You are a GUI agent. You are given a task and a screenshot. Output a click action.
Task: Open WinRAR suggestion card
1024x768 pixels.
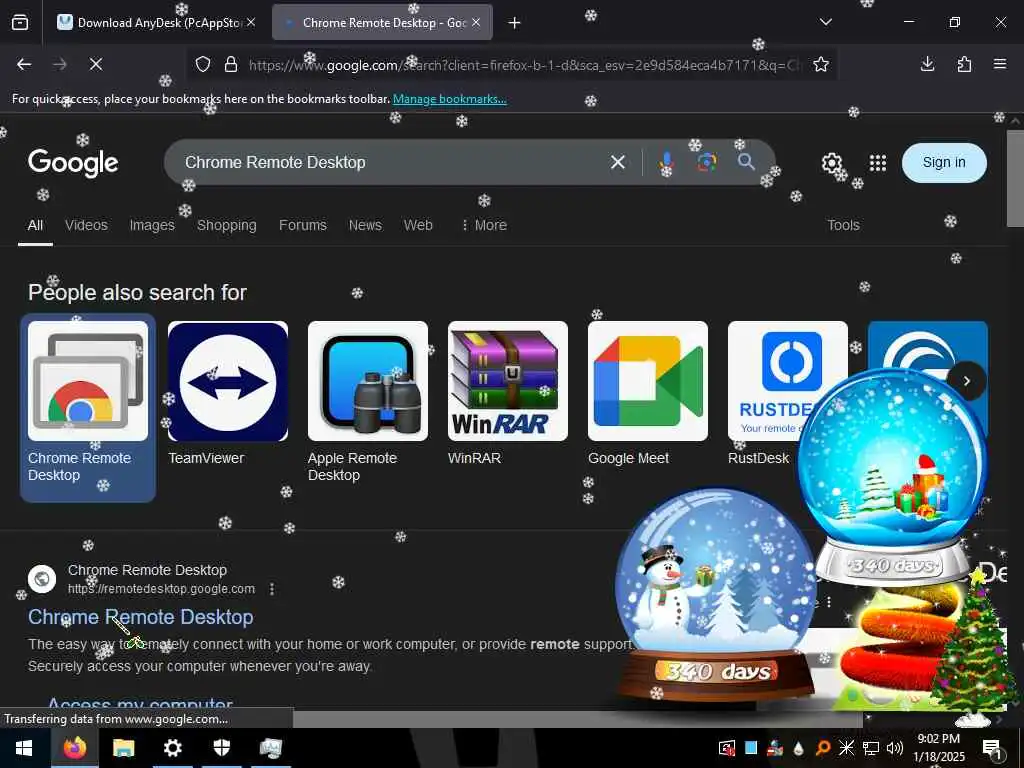507,394
